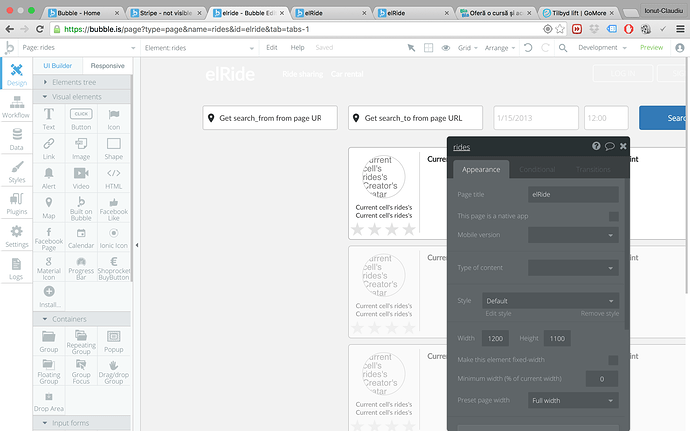Select the Text element tool
This screenshot has height=431, width=690.
pos(49,119)
